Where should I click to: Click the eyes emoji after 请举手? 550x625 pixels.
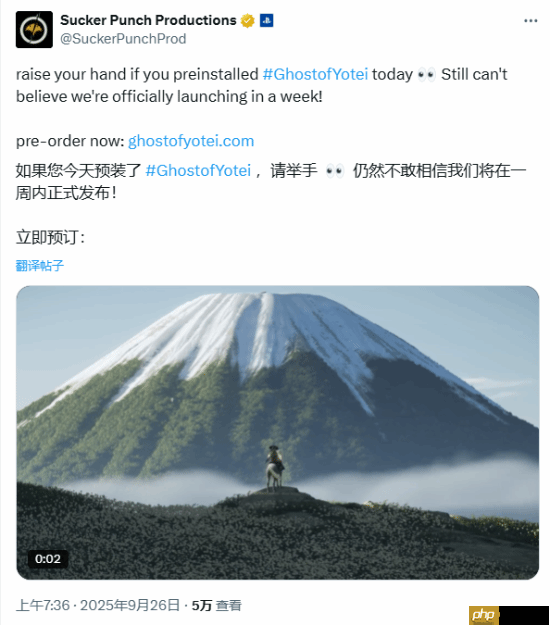pyautogui.click(x=335, y=171)
